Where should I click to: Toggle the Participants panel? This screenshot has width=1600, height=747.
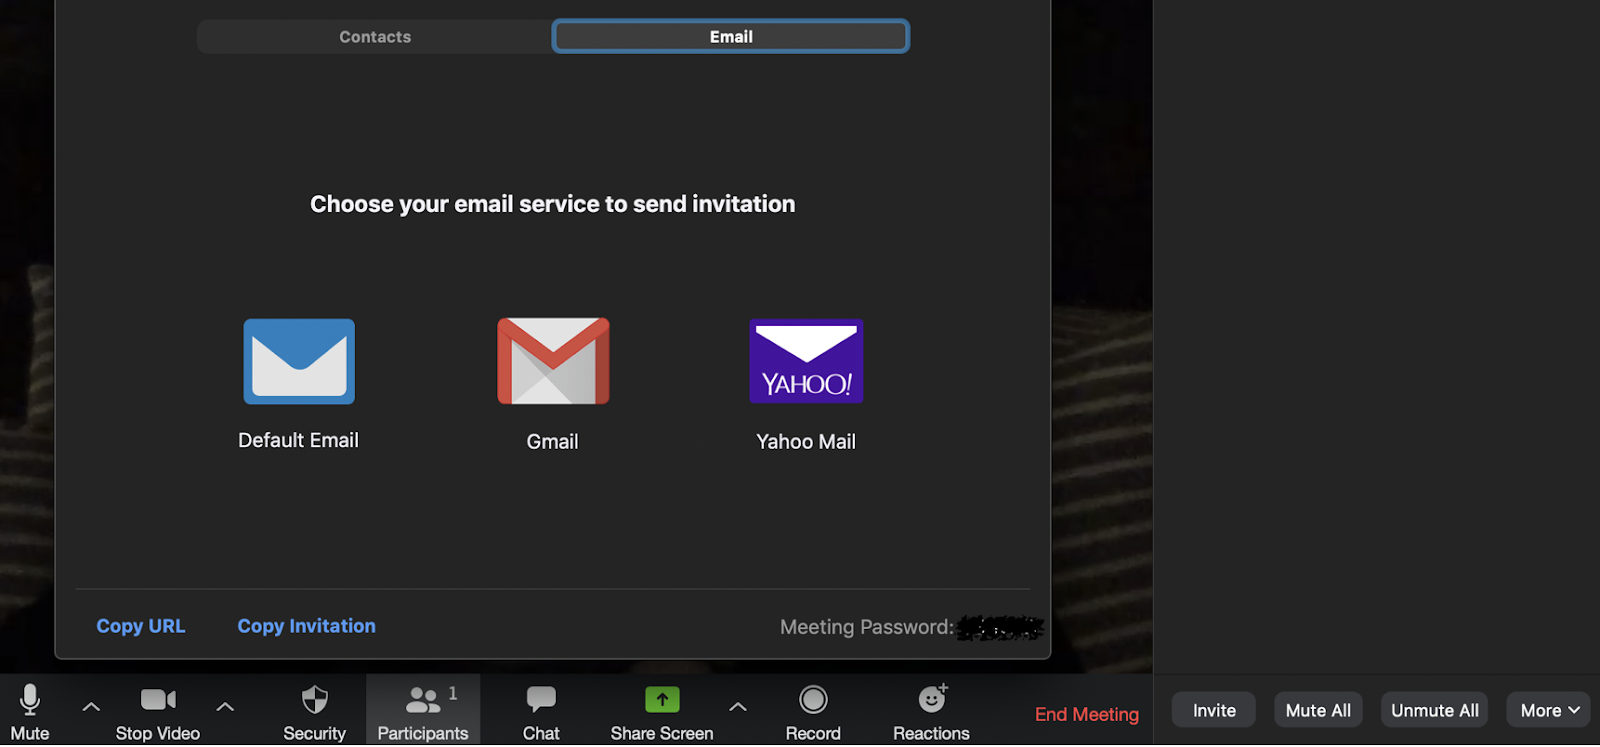[423, 711]
